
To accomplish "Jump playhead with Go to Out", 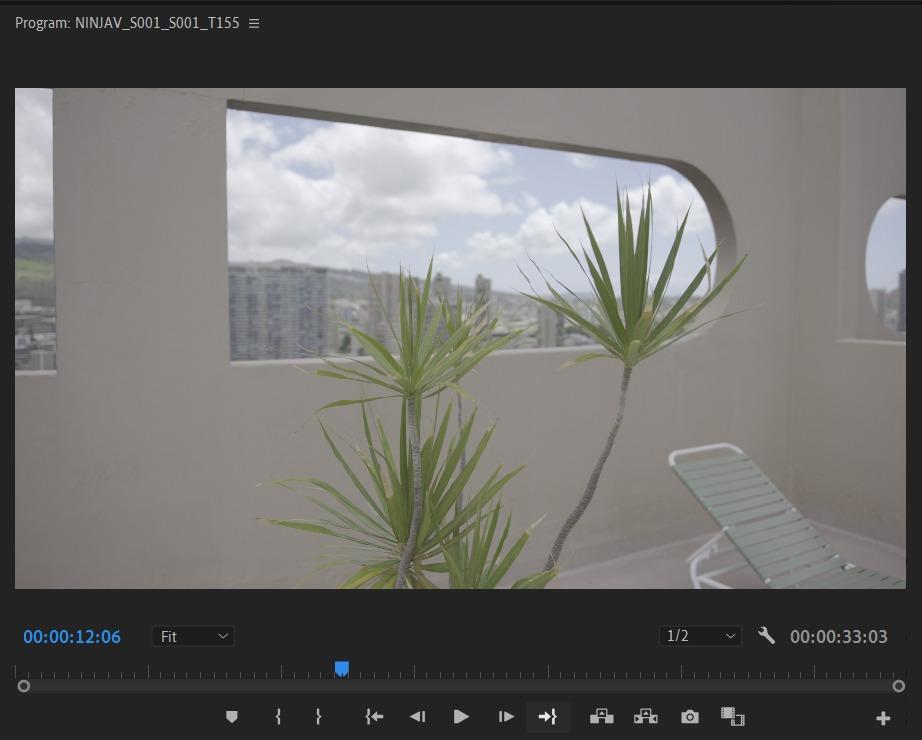I will tap(548, 716).
